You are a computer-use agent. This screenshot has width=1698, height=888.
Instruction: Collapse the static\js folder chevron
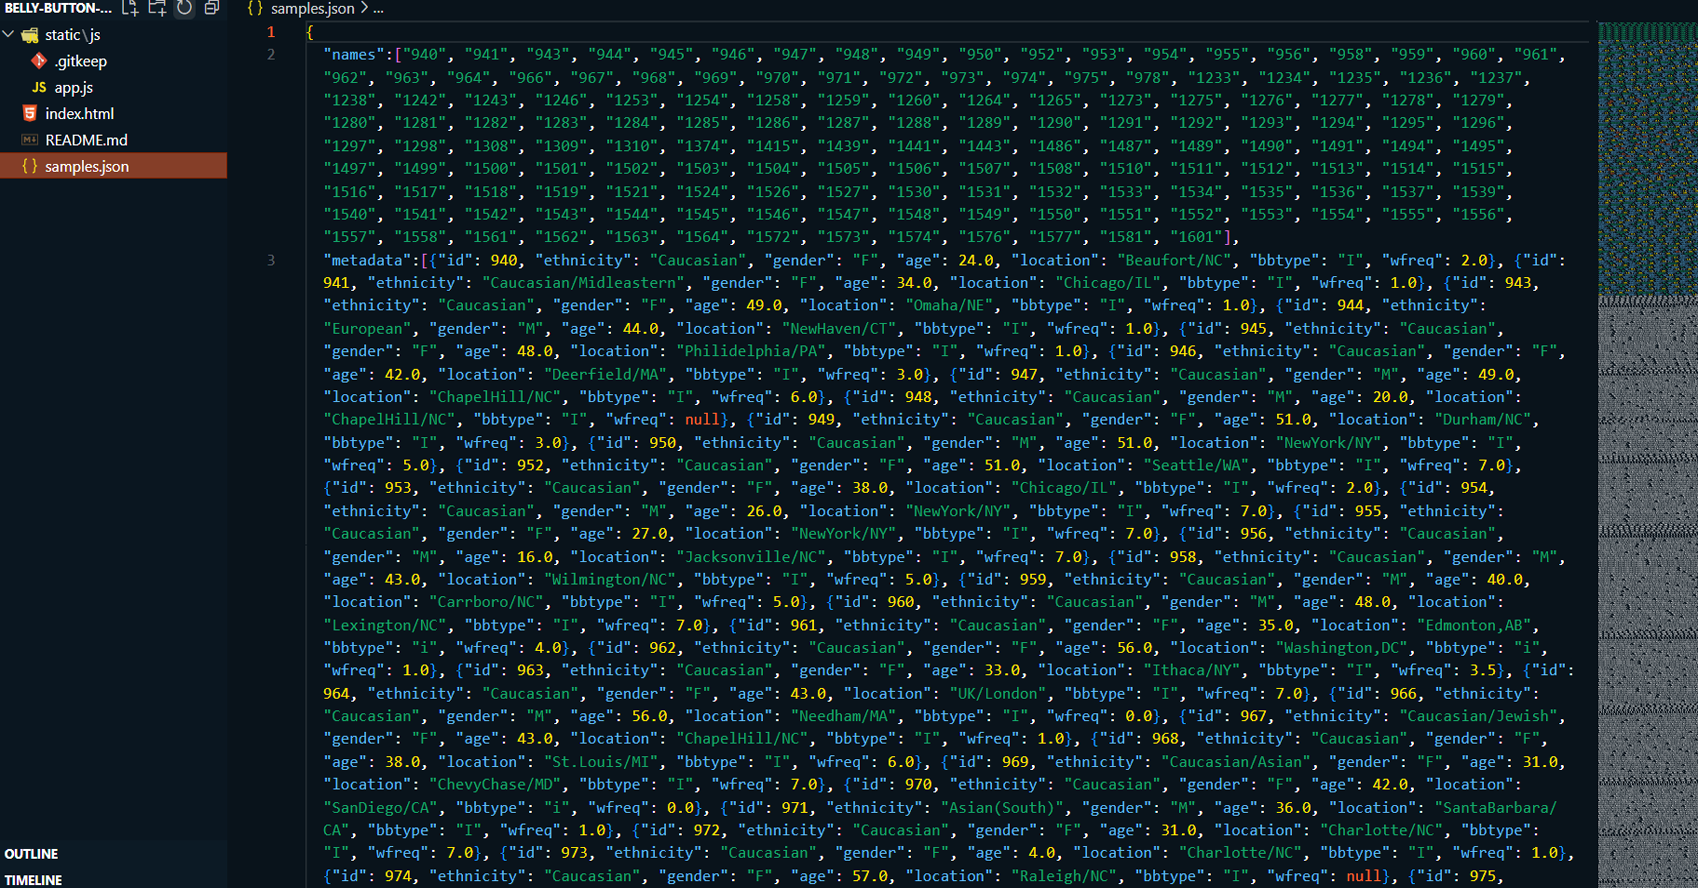click(9, 35)
